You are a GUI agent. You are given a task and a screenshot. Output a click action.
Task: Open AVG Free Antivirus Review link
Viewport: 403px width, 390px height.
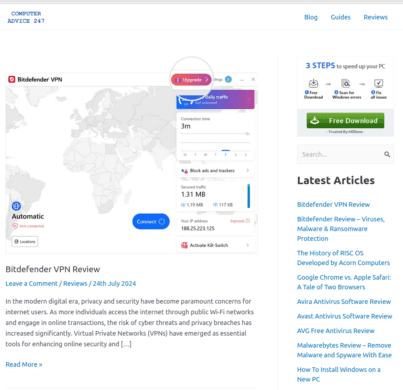336,331
